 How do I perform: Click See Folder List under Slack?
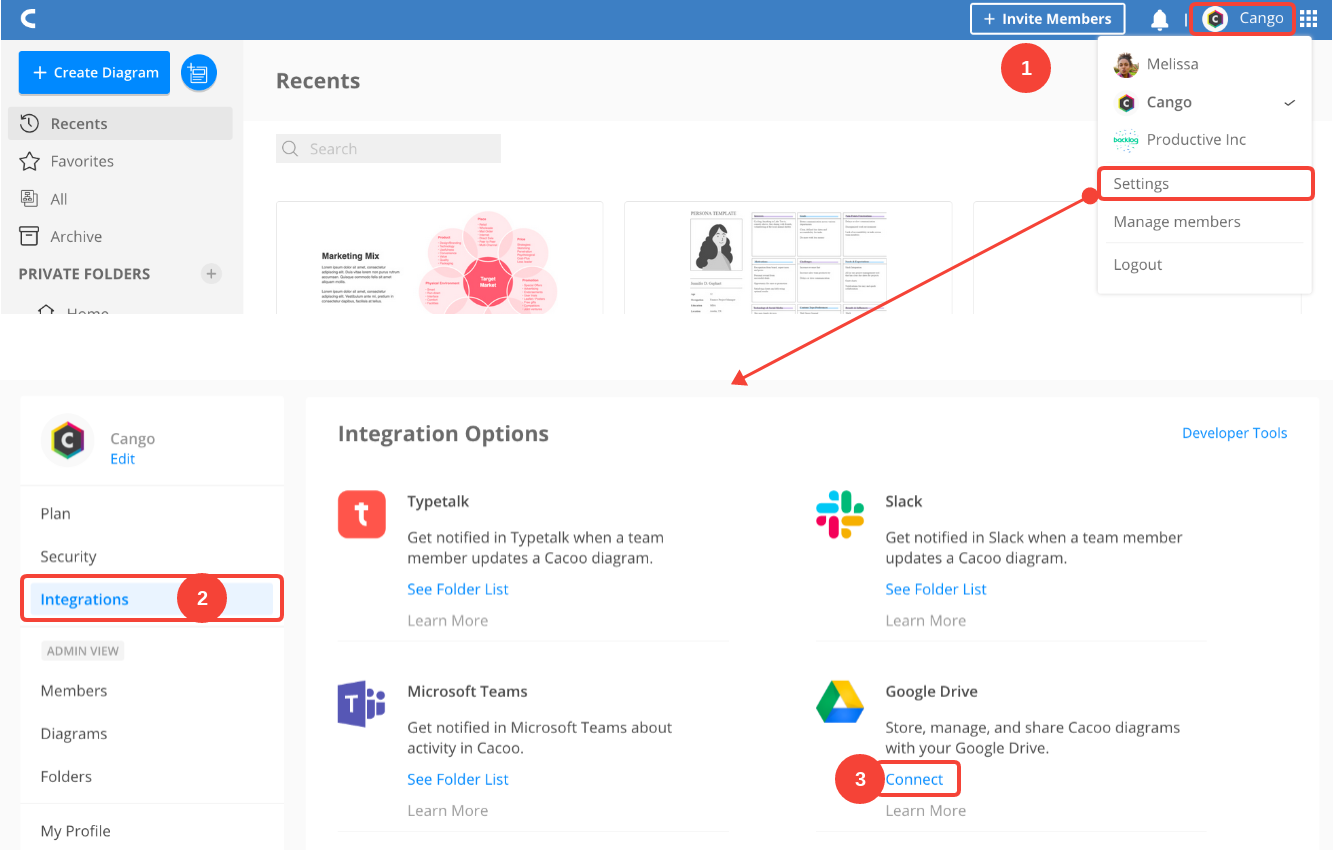936,589
